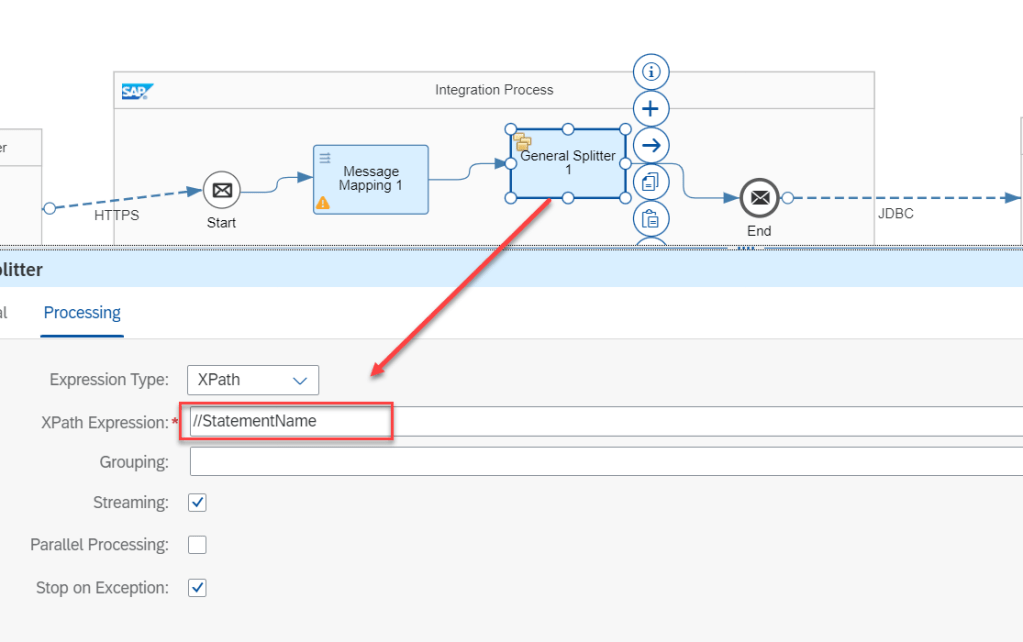The image size is (1023, 642).
Task: Enable the Parallel Processing checkbox
Action: point(198,545)
